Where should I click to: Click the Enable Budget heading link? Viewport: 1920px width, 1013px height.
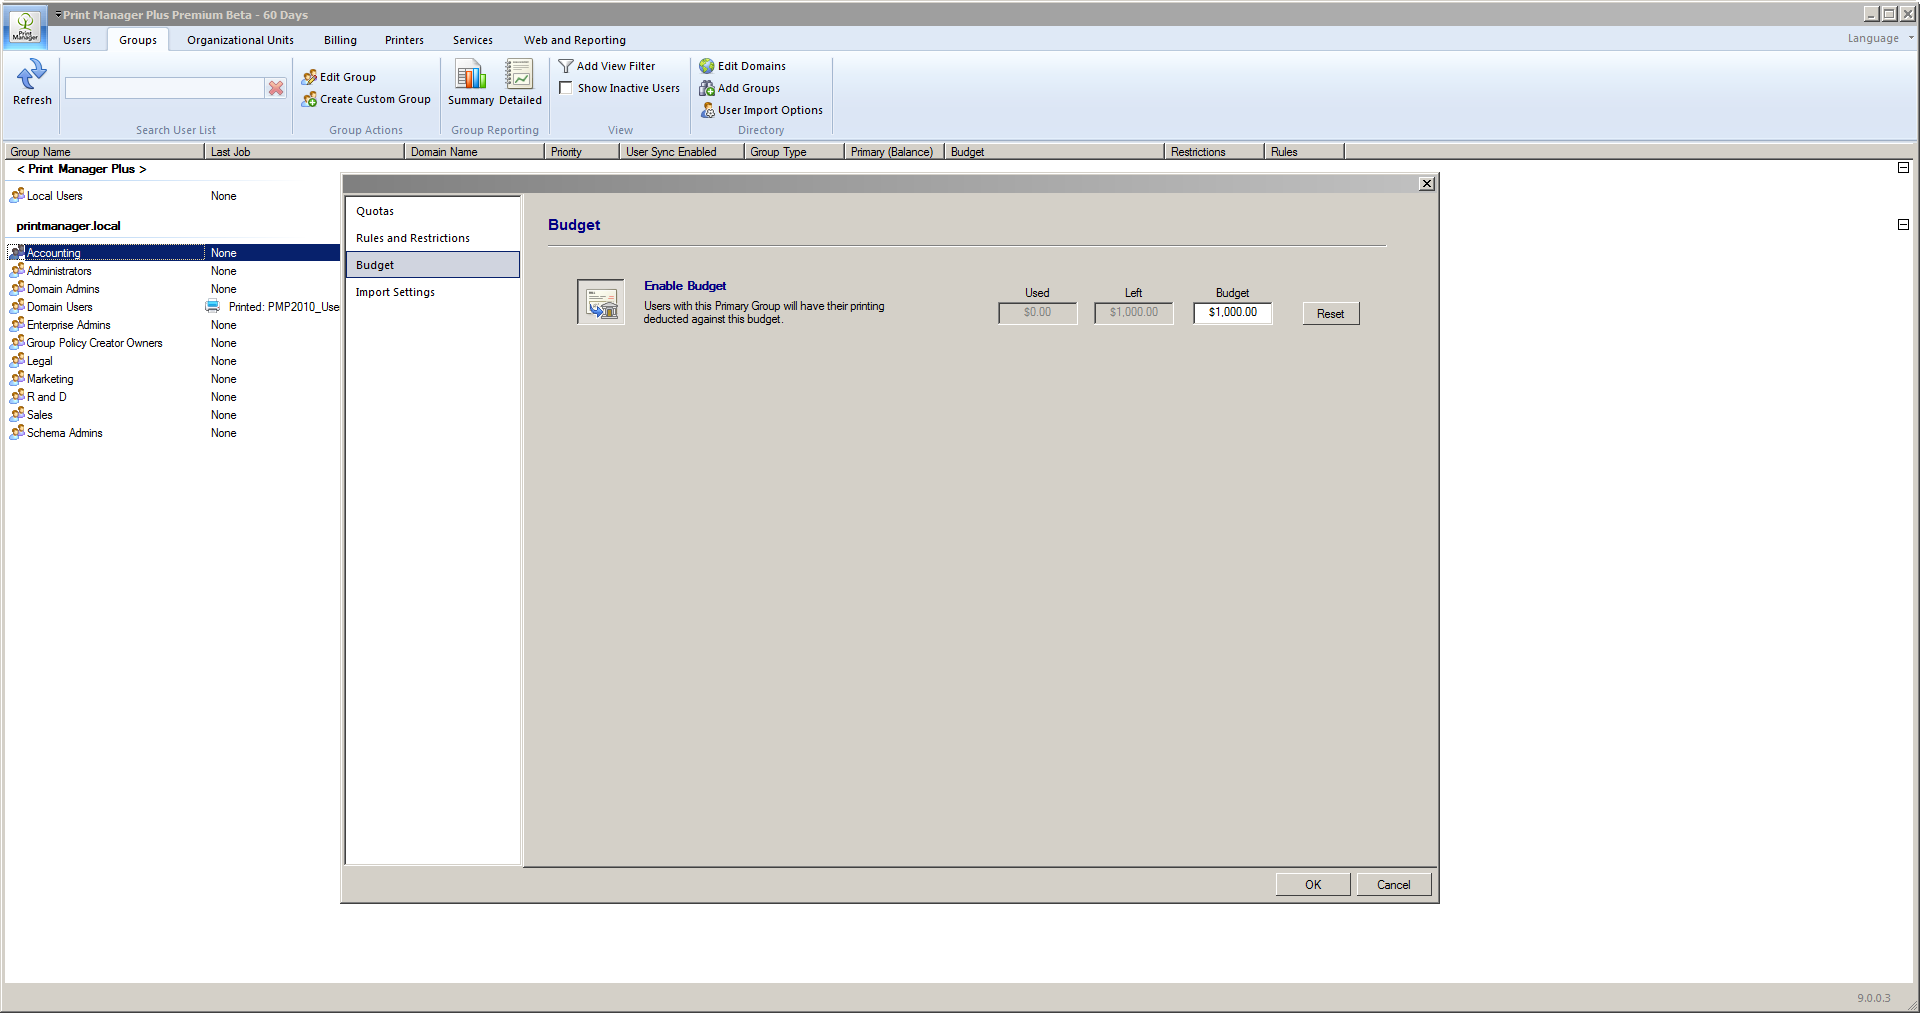[685, 286]
